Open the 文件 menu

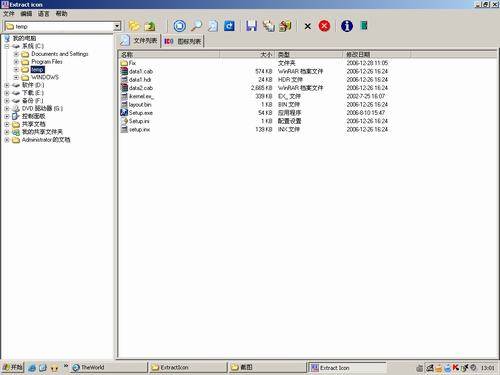pyautogui.click(x=9, y=14)
